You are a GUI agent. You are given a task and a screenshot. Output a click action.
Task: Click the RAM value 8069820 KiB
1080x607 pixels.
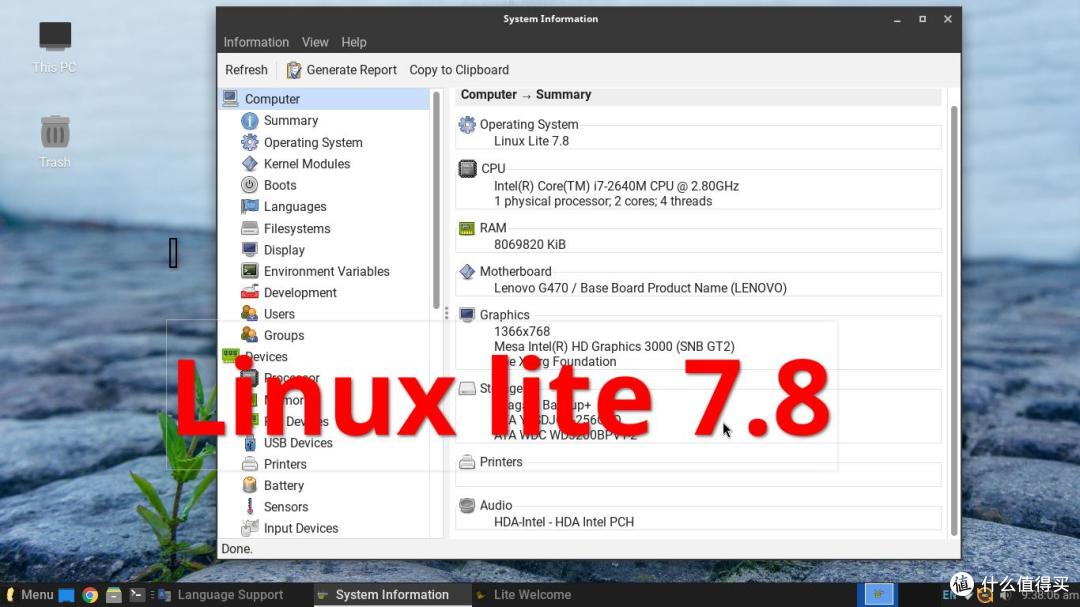[530, 245]
